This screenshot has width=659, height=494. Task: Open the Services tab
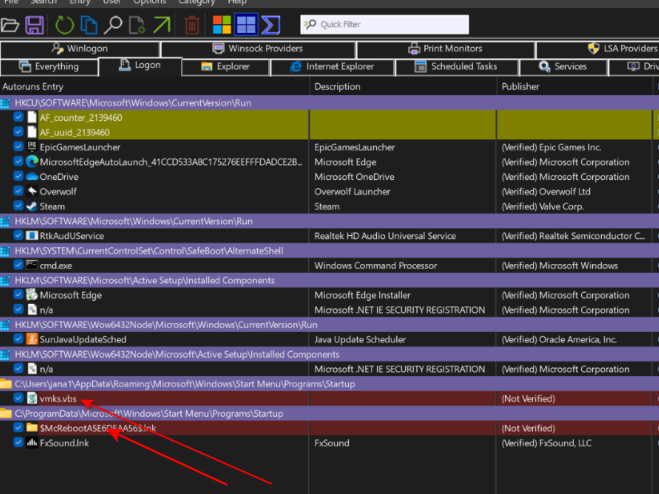click(563, 67)
